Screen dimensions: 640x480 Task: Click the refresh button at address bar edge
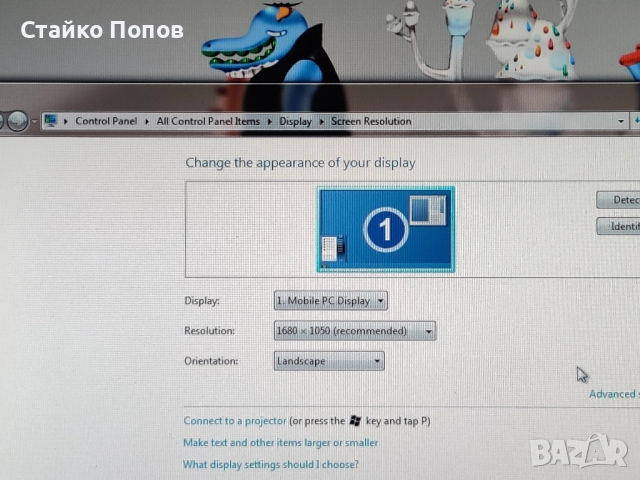point(636,121)
